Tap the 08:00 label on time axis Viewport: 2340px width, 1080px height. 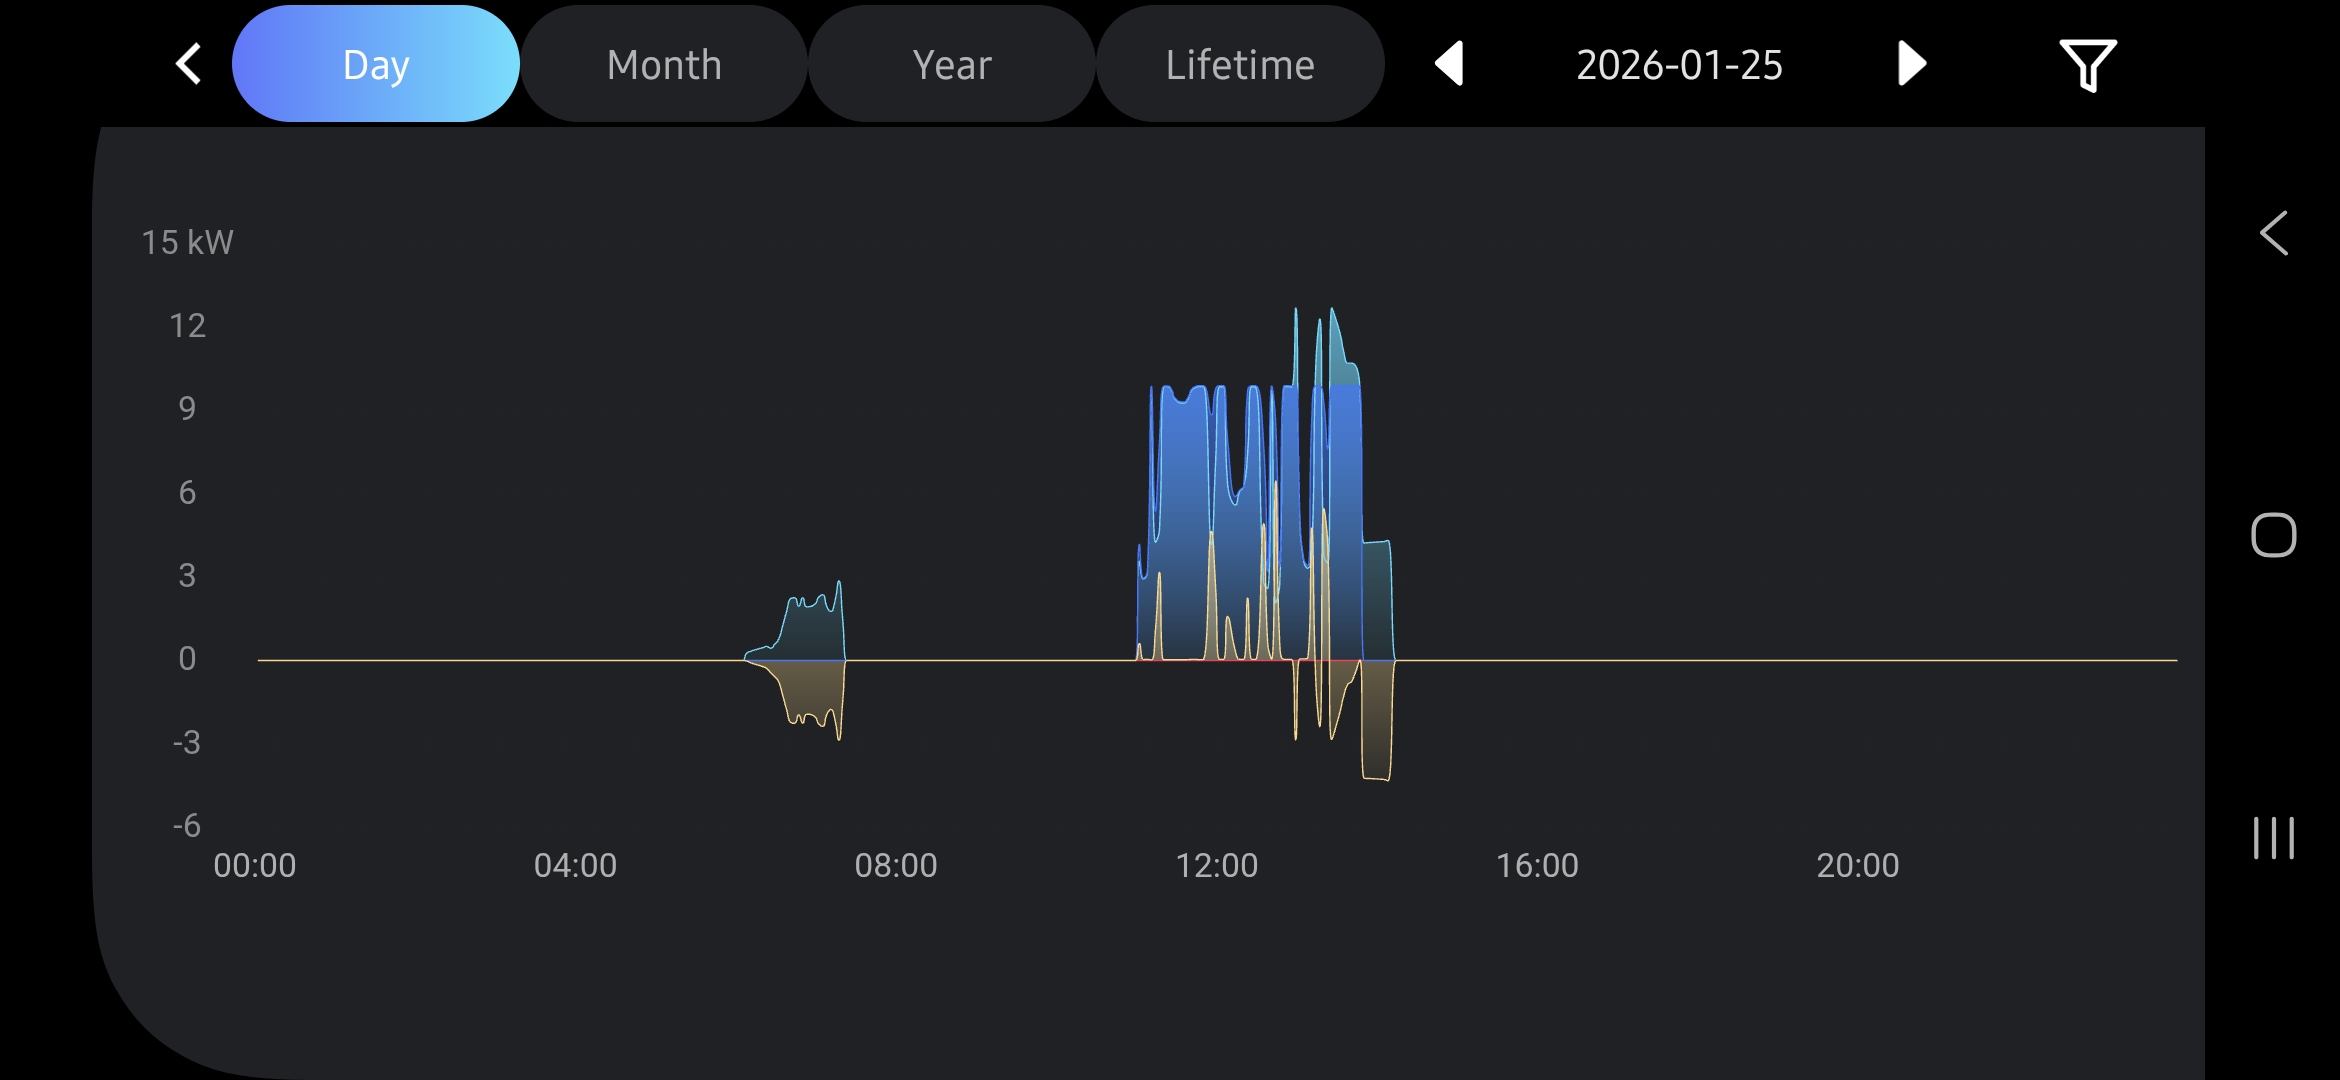click(x=896, y=865)
